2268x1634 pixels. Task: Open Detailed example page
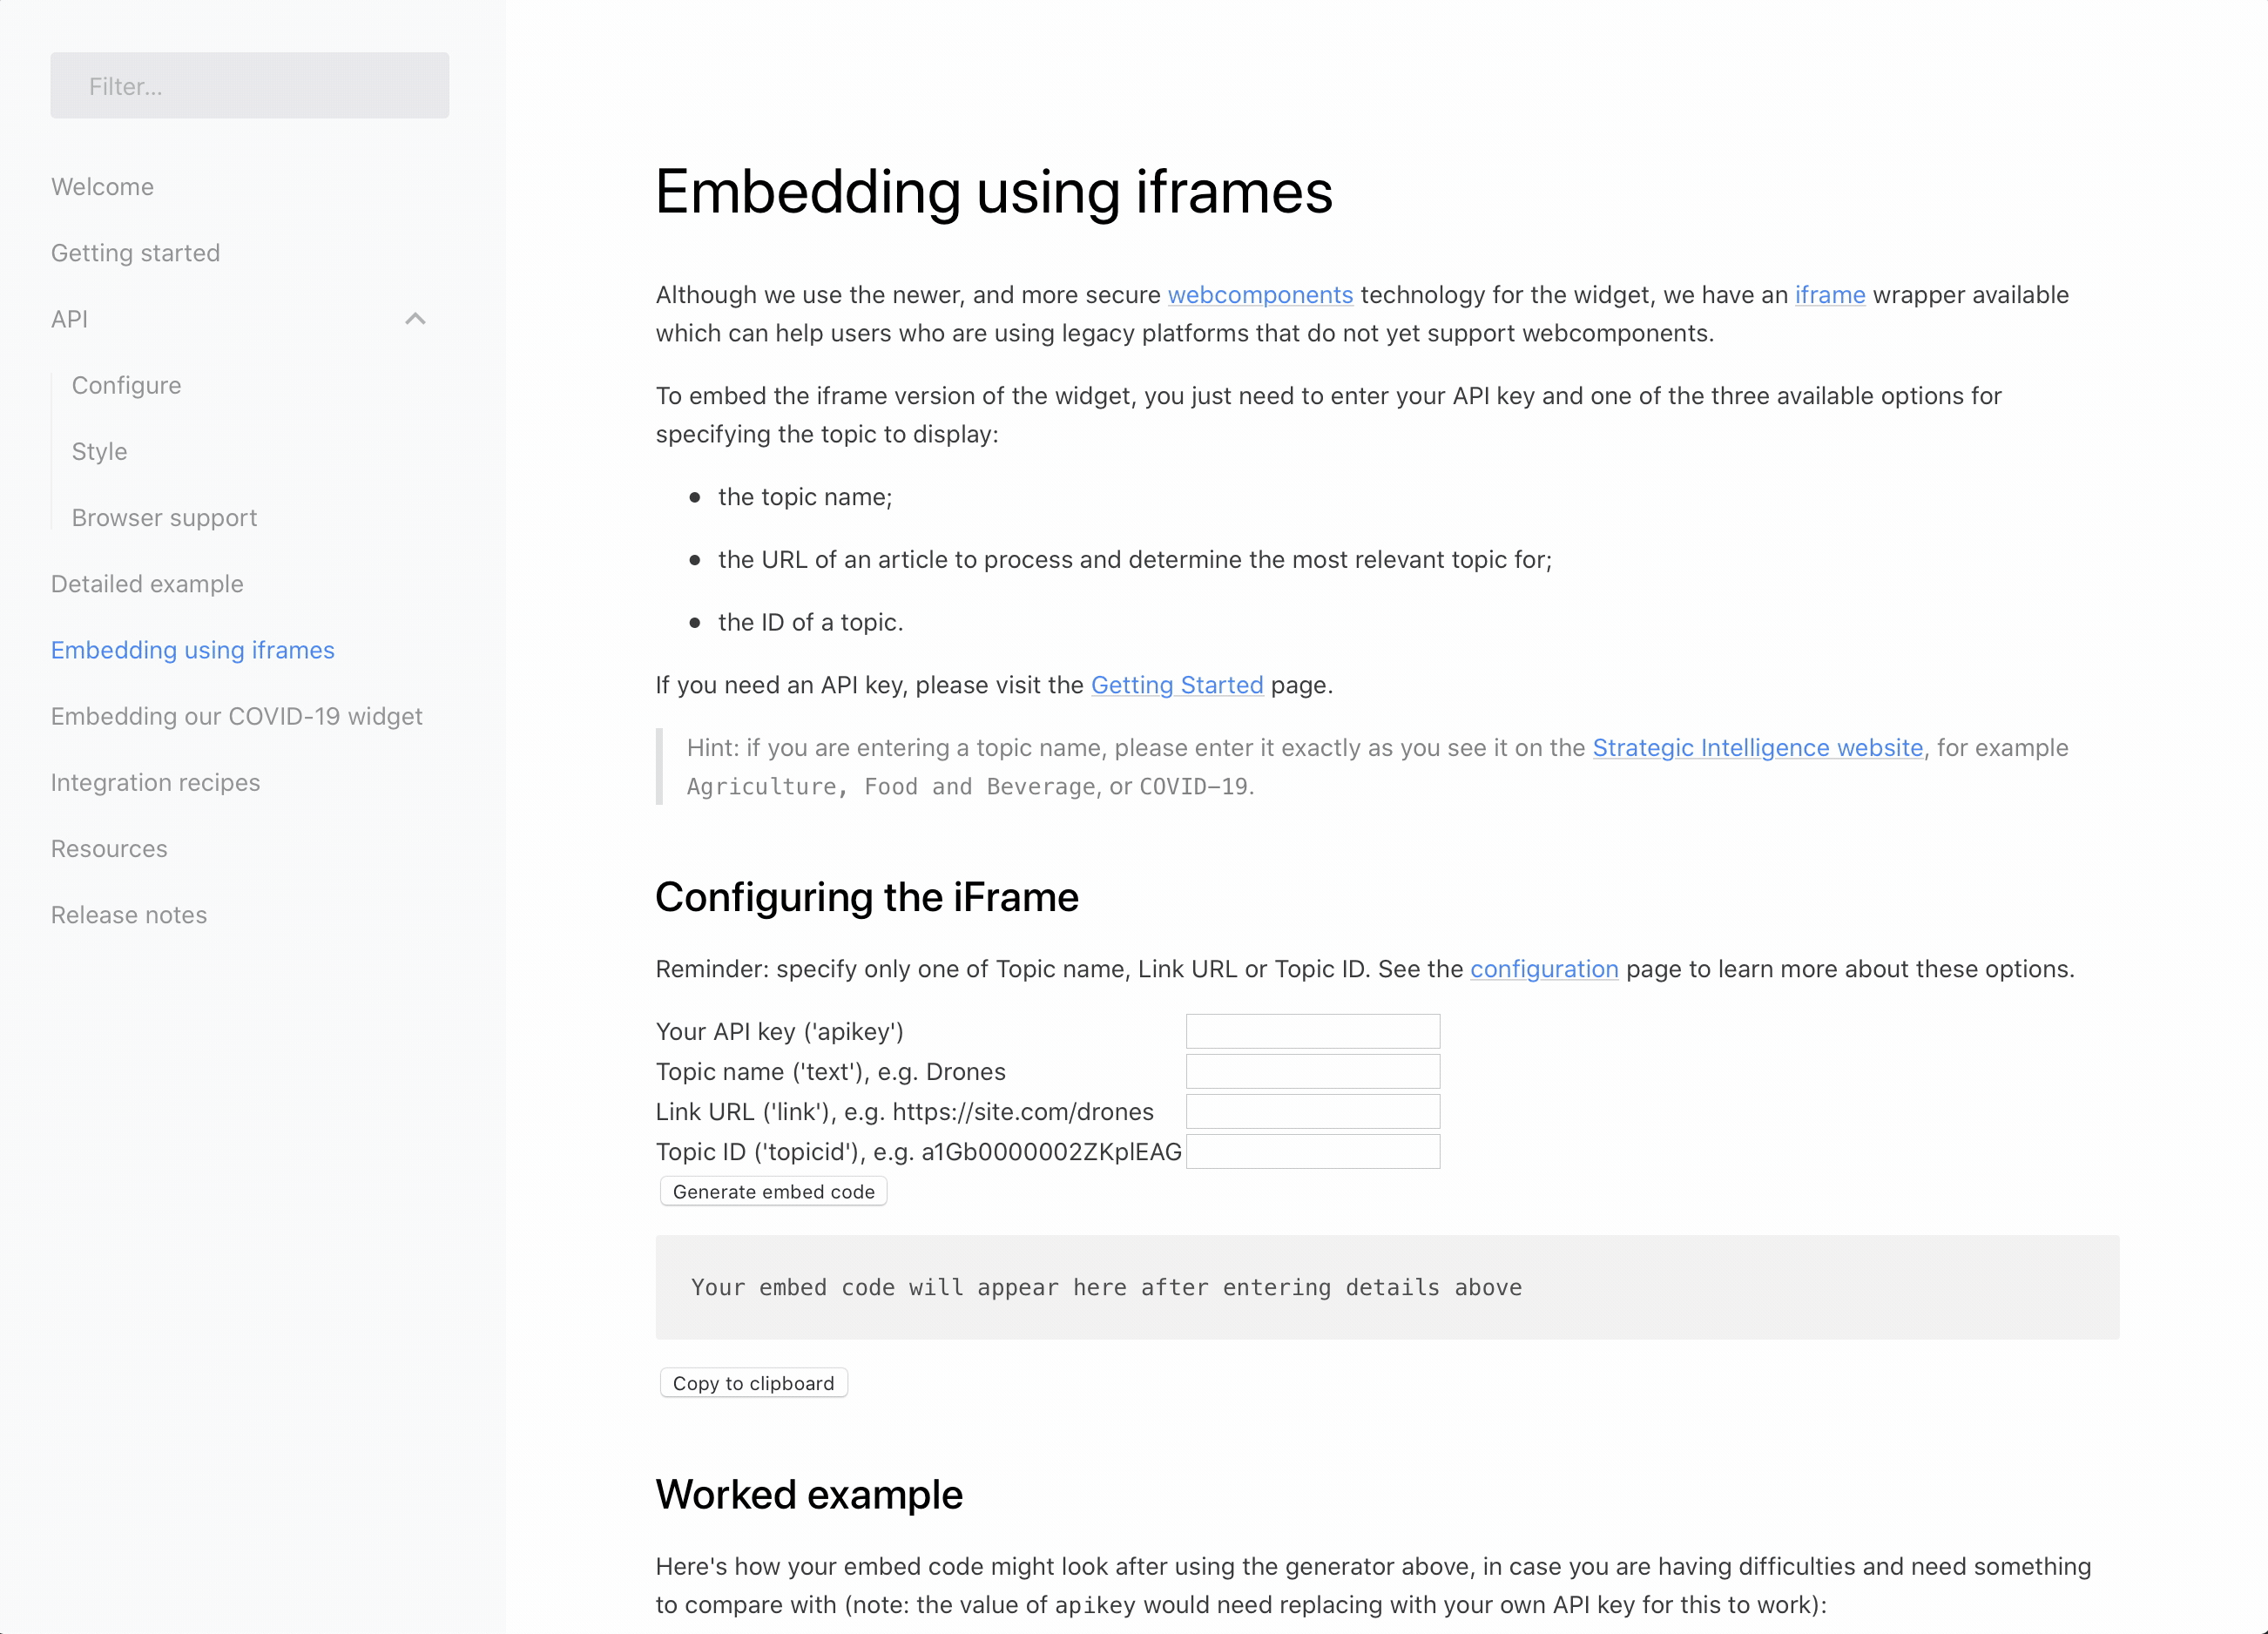coord(147,584)
